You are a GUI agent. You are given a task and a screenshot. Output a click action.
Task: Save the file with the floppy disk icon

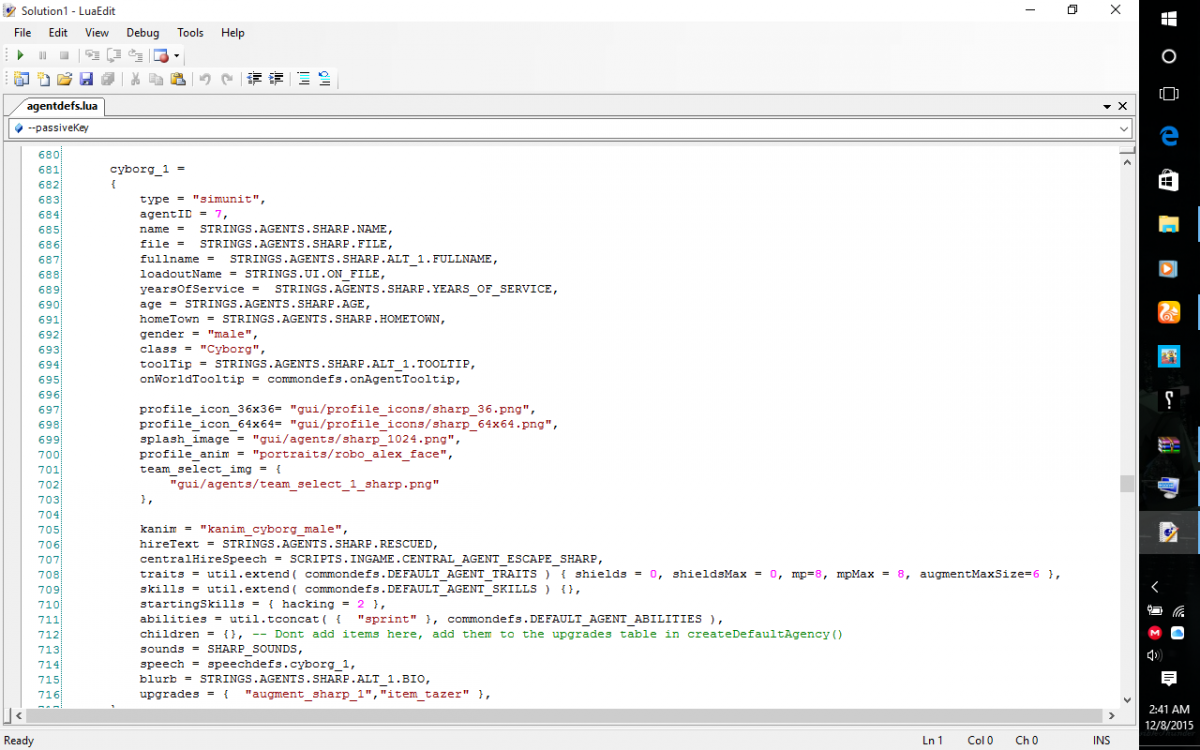click(x=86, y=79)
